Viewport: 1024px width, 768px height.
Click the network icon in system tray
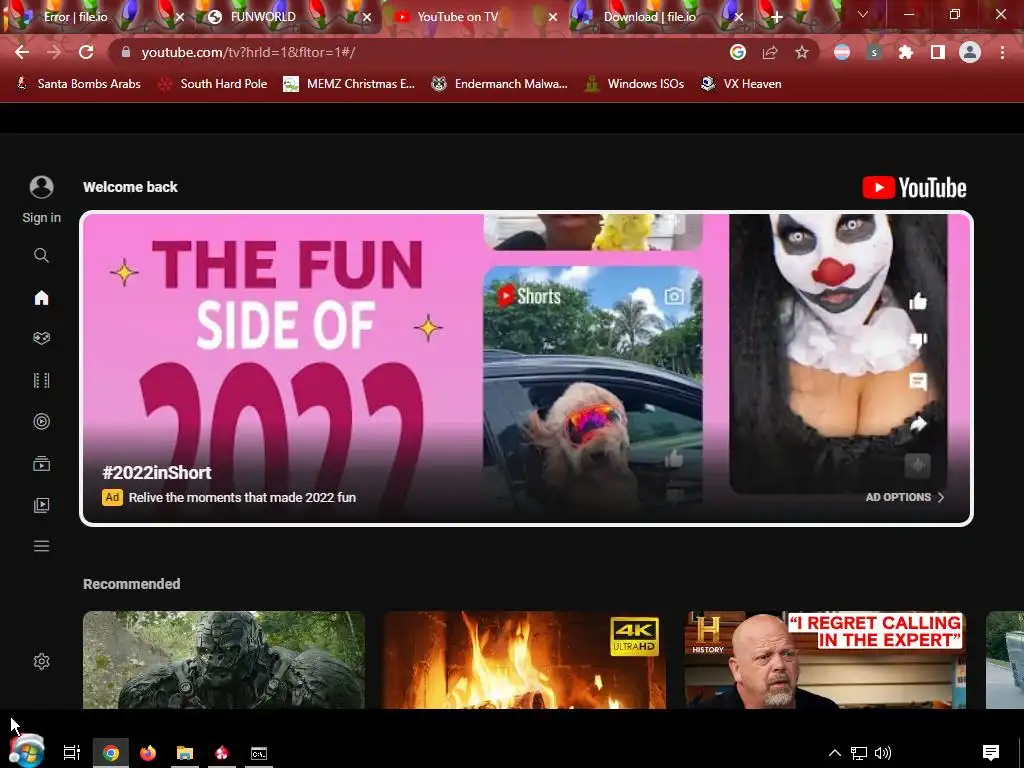point(859,753)
